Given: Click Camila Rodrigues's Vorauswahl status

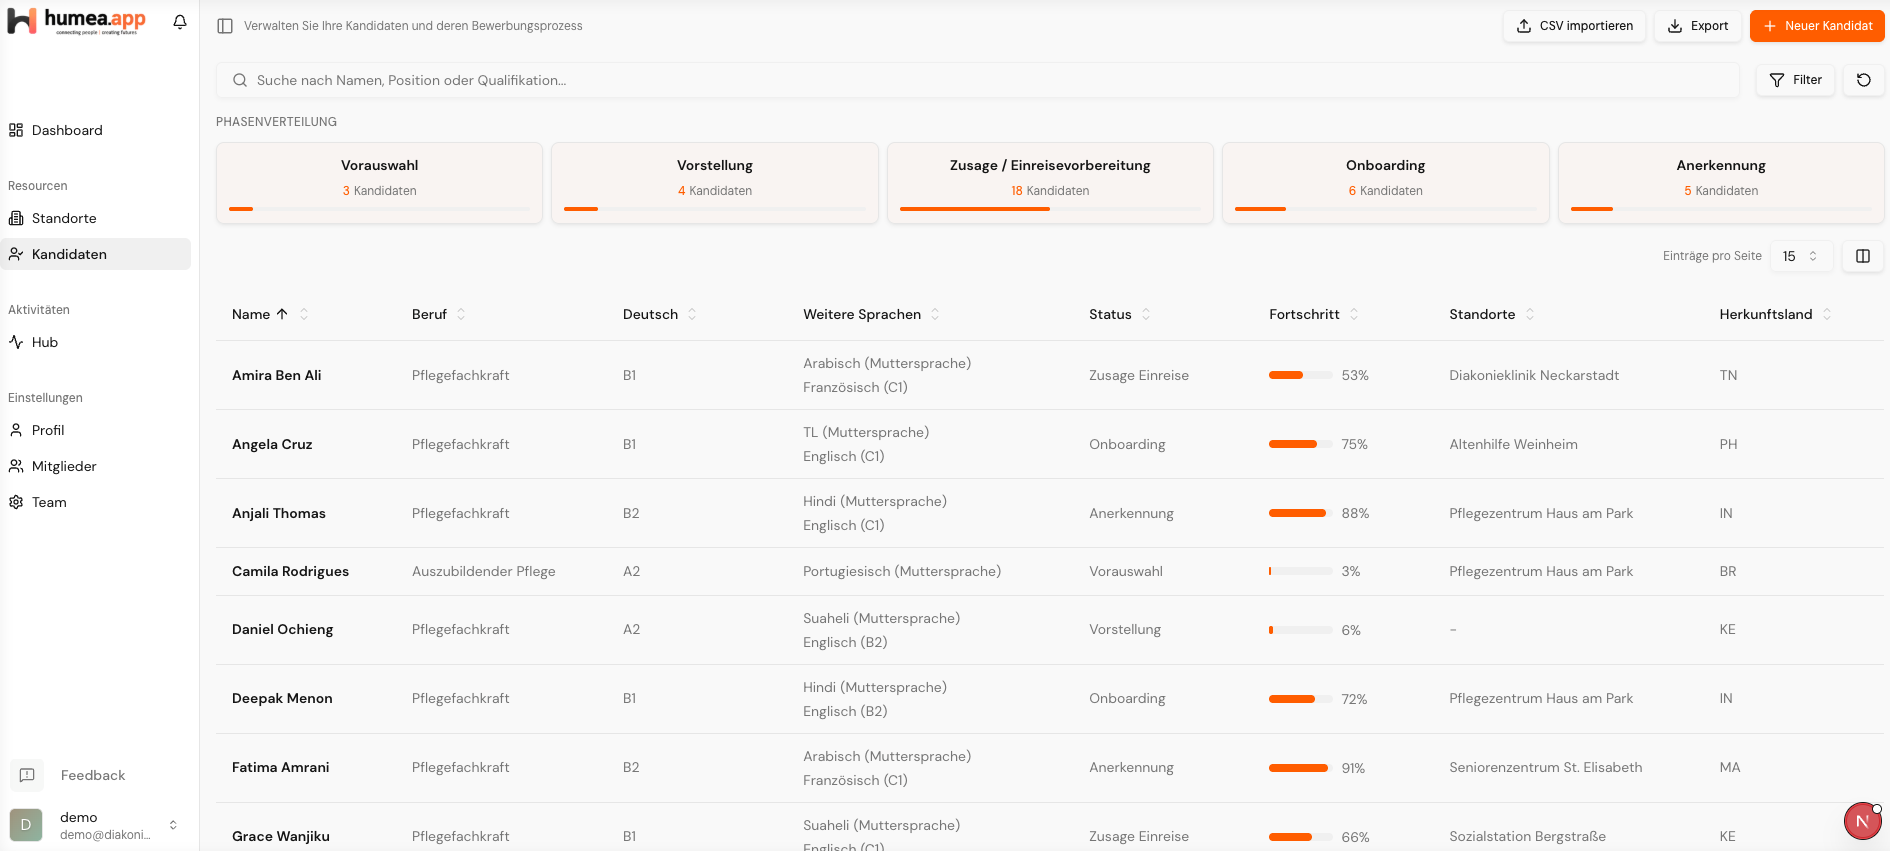Looking at the screenshot, I should point(1126,571).
